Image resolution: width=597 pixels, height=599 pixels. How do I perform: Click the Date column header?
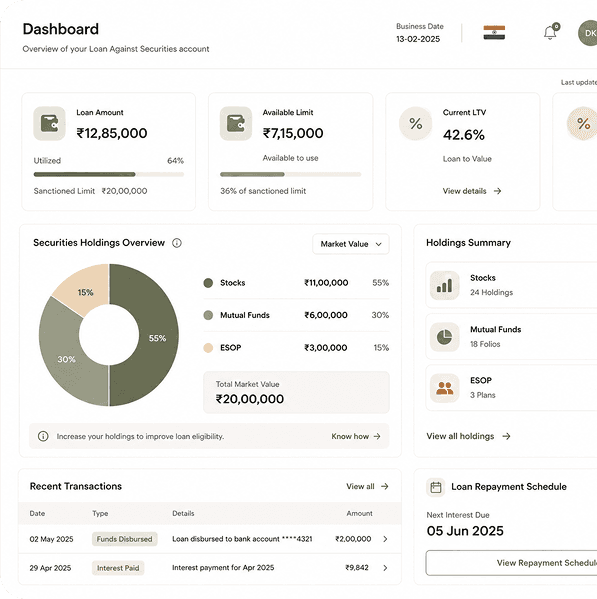point(37,513)
